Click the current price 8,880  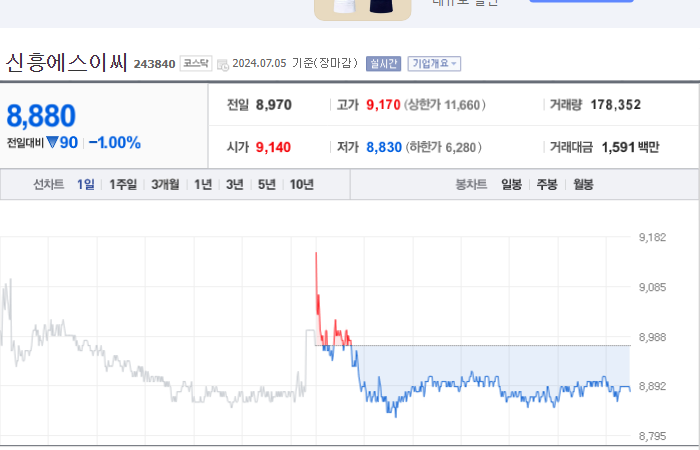click(41, 116)
